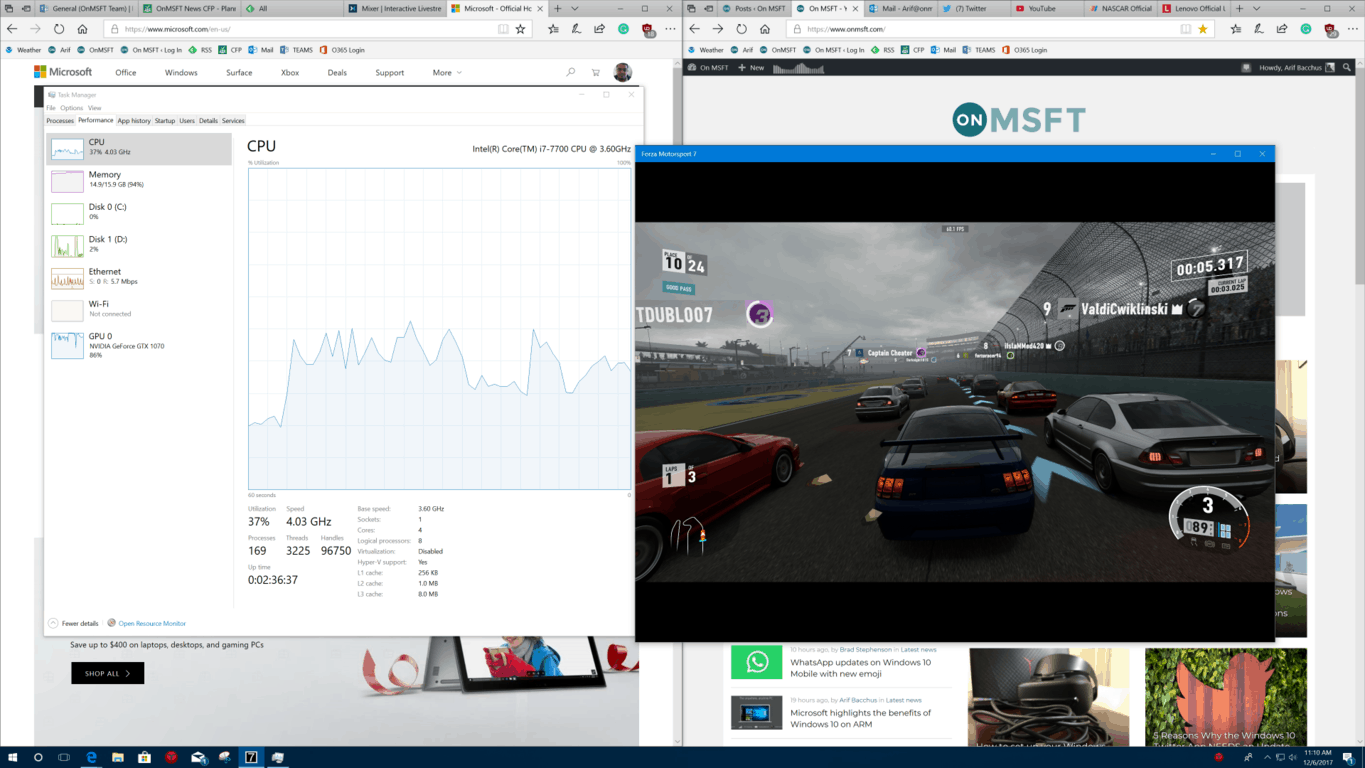The image size is (1365, 768).
Task: Open the Surface link on Microsoft nav
Action: (239, 72)
